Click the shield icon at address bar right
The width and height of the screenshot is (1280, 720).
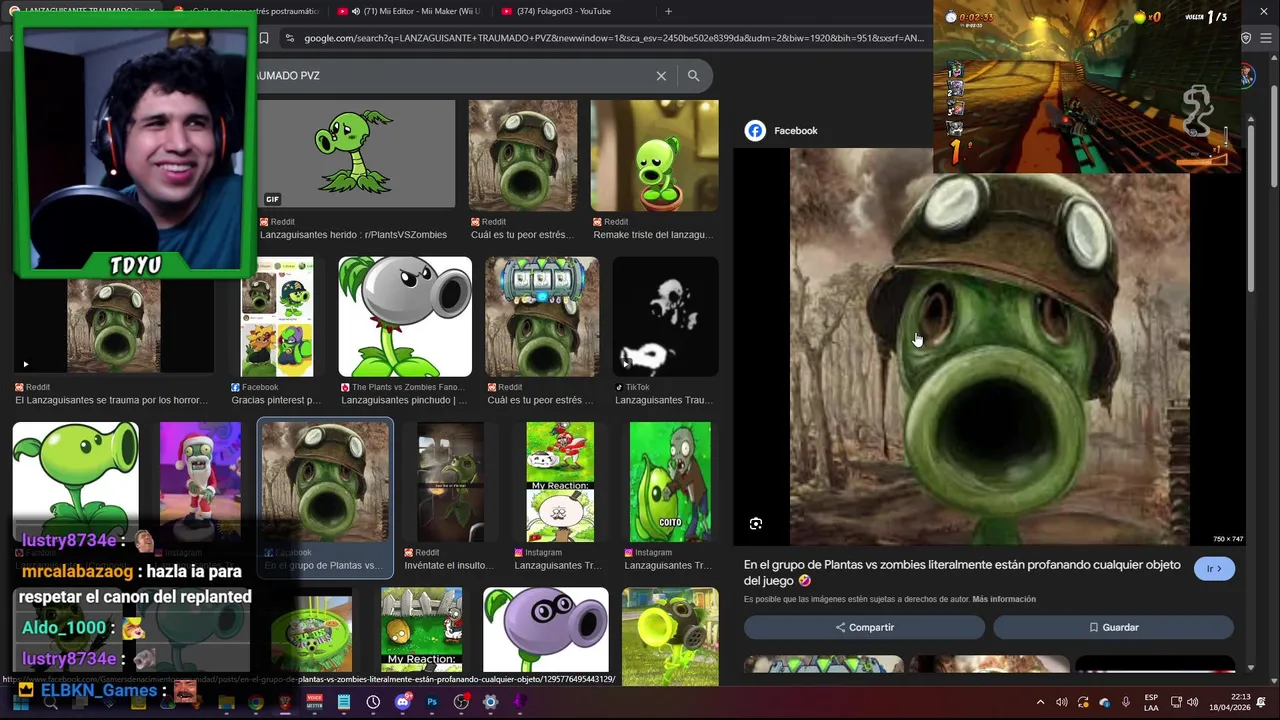tap(1246, 38)
